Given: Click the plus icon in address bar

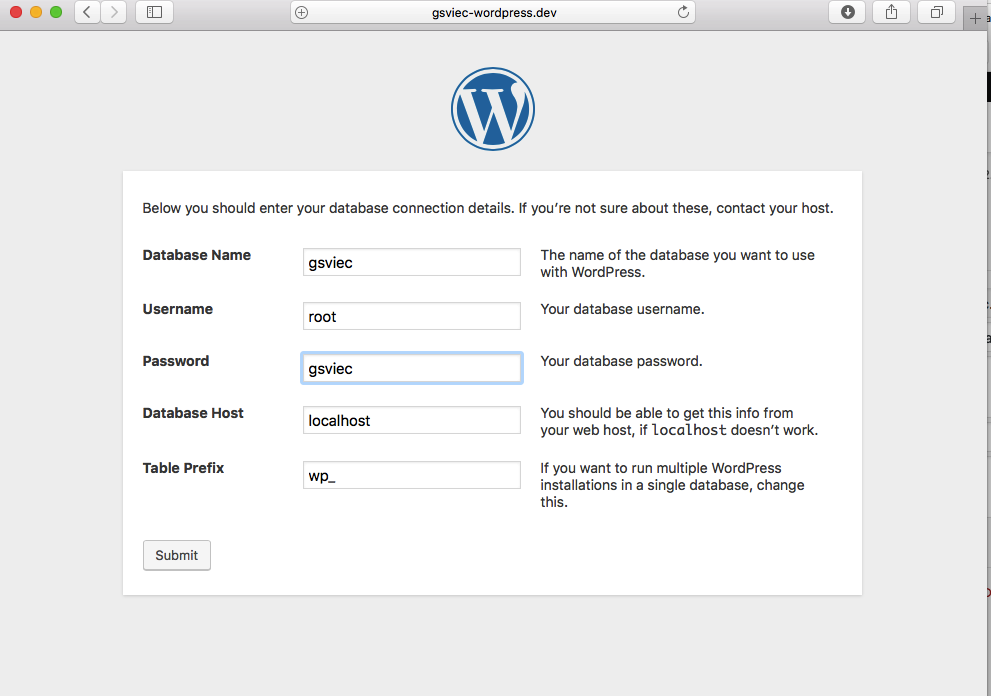Looking at the screenshot, I should (x=301, y=13).
